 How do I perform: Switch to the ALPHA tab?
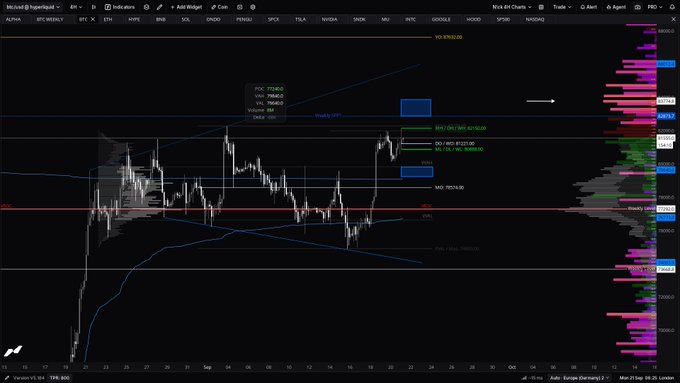click(13, 20)
